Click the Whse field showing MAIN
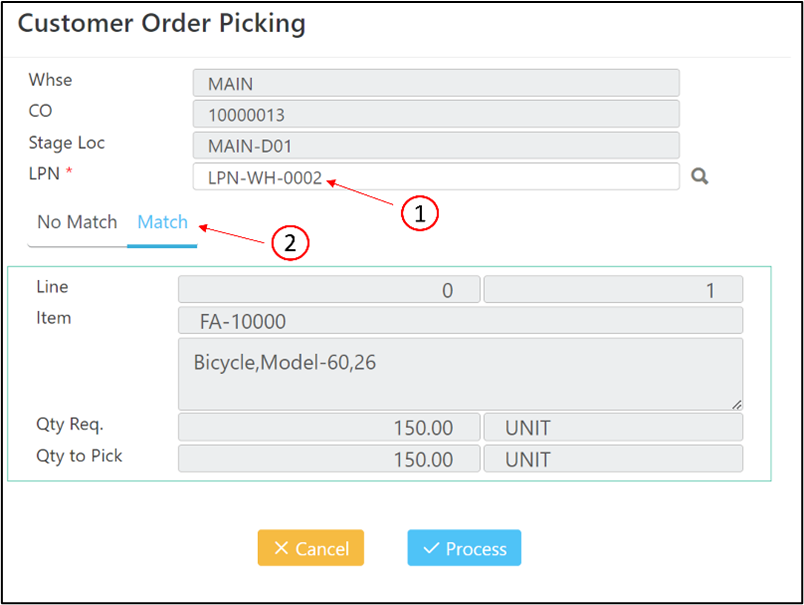 click(436, 83)
